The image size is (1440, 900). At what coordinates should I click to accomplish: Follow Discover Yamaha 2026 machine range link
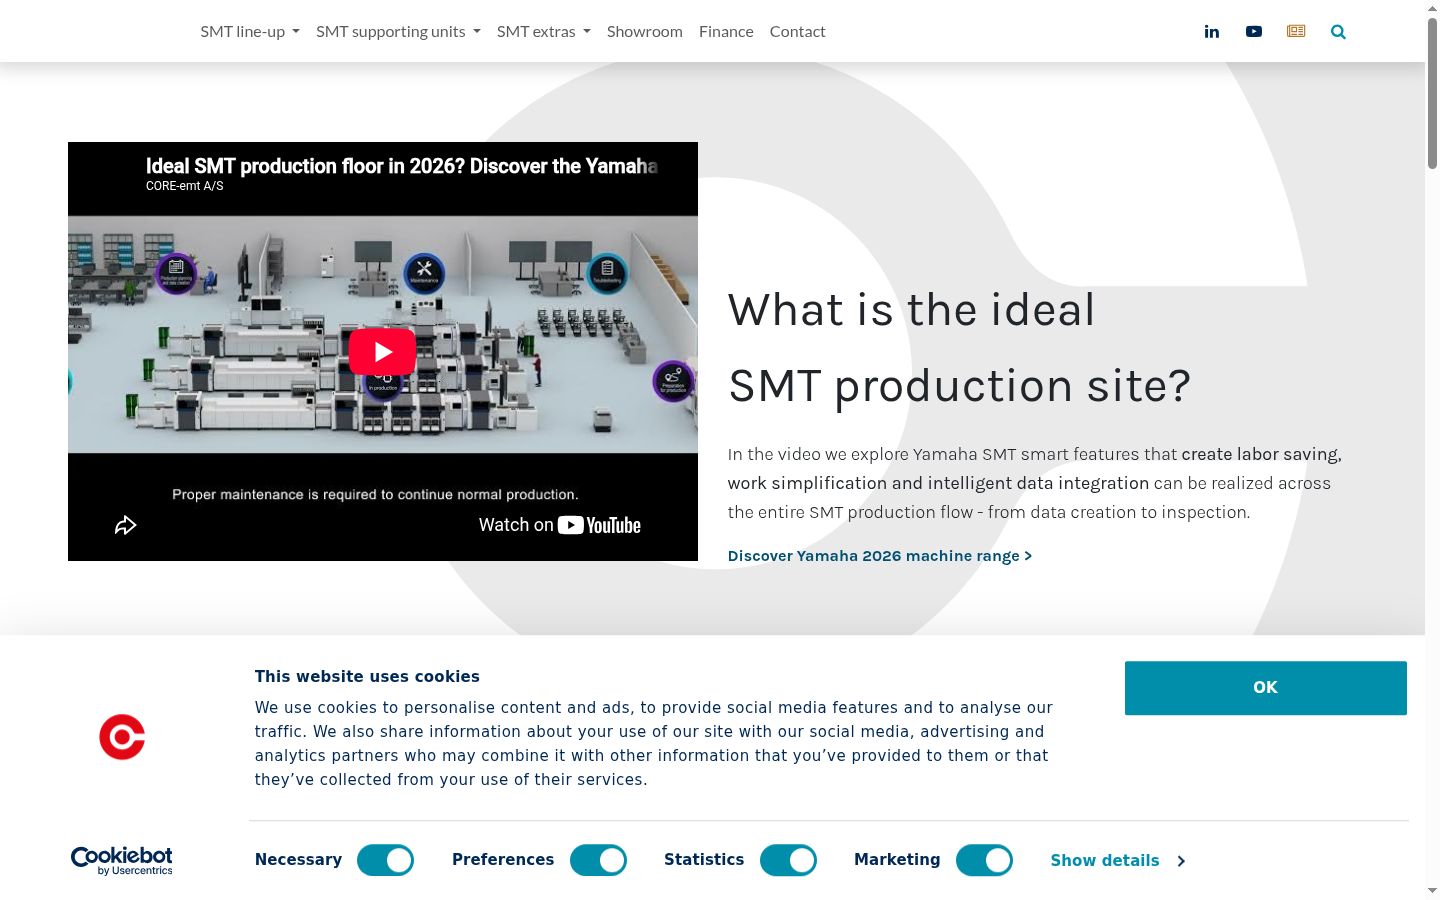tap(880, 556)
